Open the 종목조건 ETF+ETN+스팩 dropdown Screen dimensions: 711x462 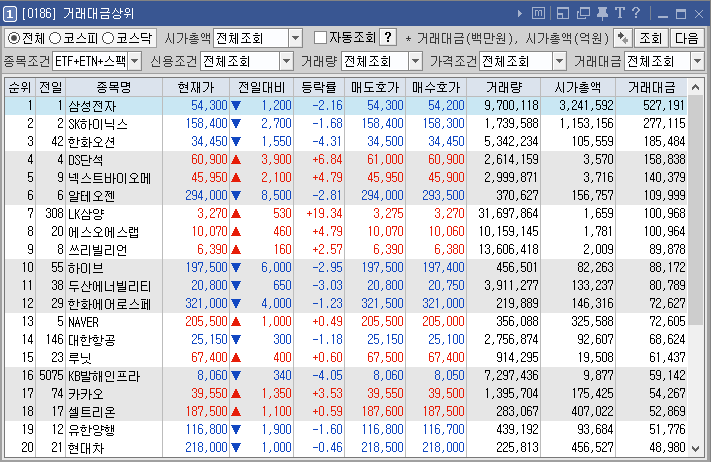pos(135,61)
